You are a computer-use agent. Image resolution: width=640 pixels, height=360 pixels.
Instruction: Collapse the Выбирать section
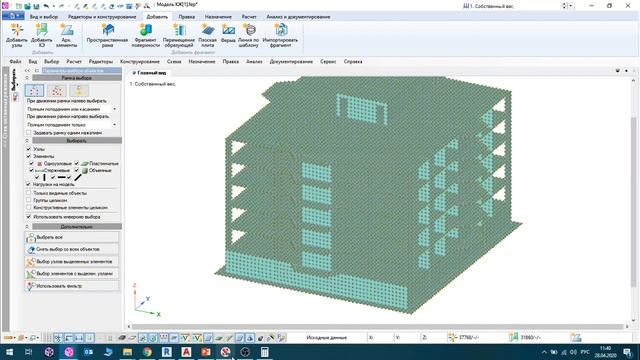(27, 140)
